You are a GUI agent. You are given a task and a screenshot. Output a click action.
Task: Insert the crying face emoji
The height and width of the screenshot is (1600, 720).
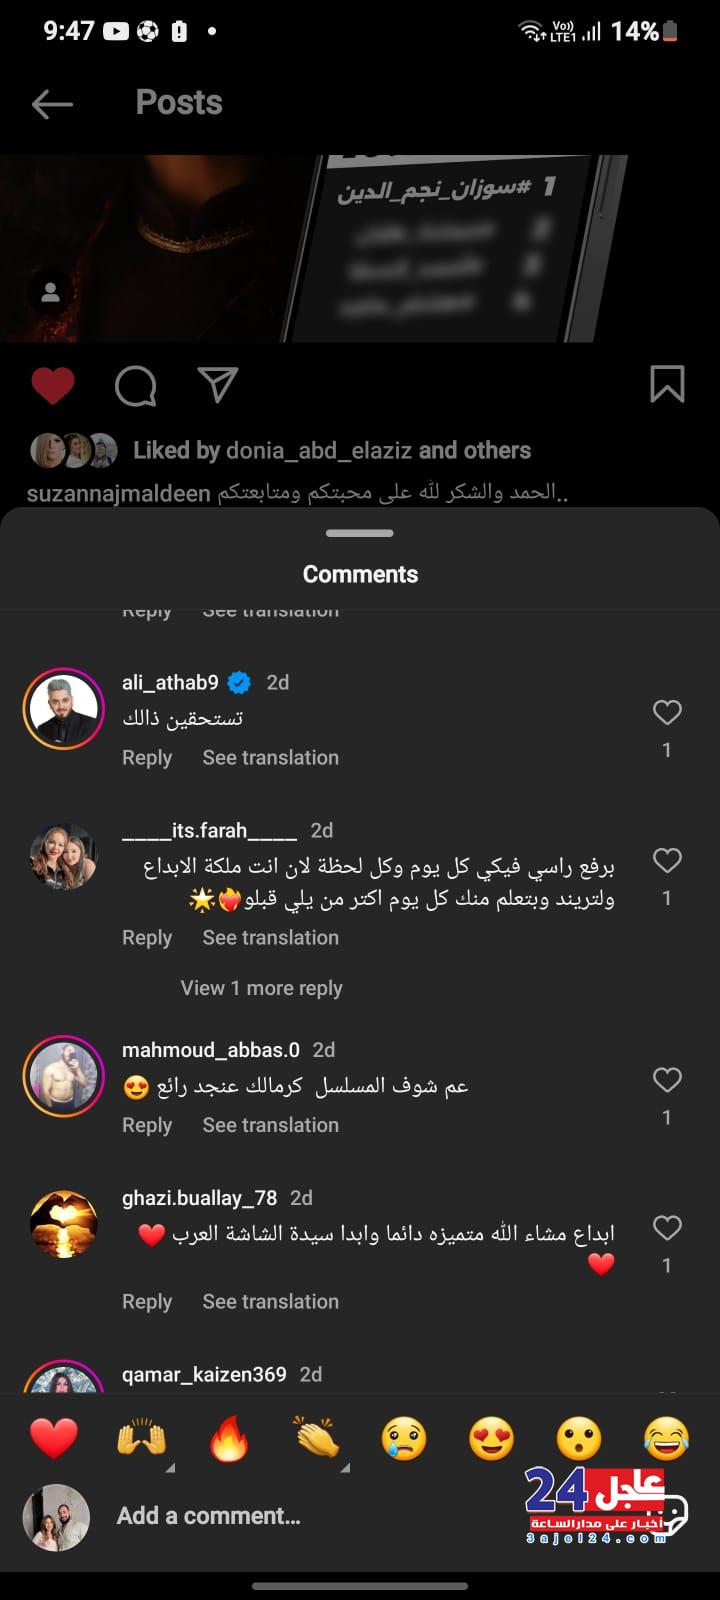tap(404, 1440)
